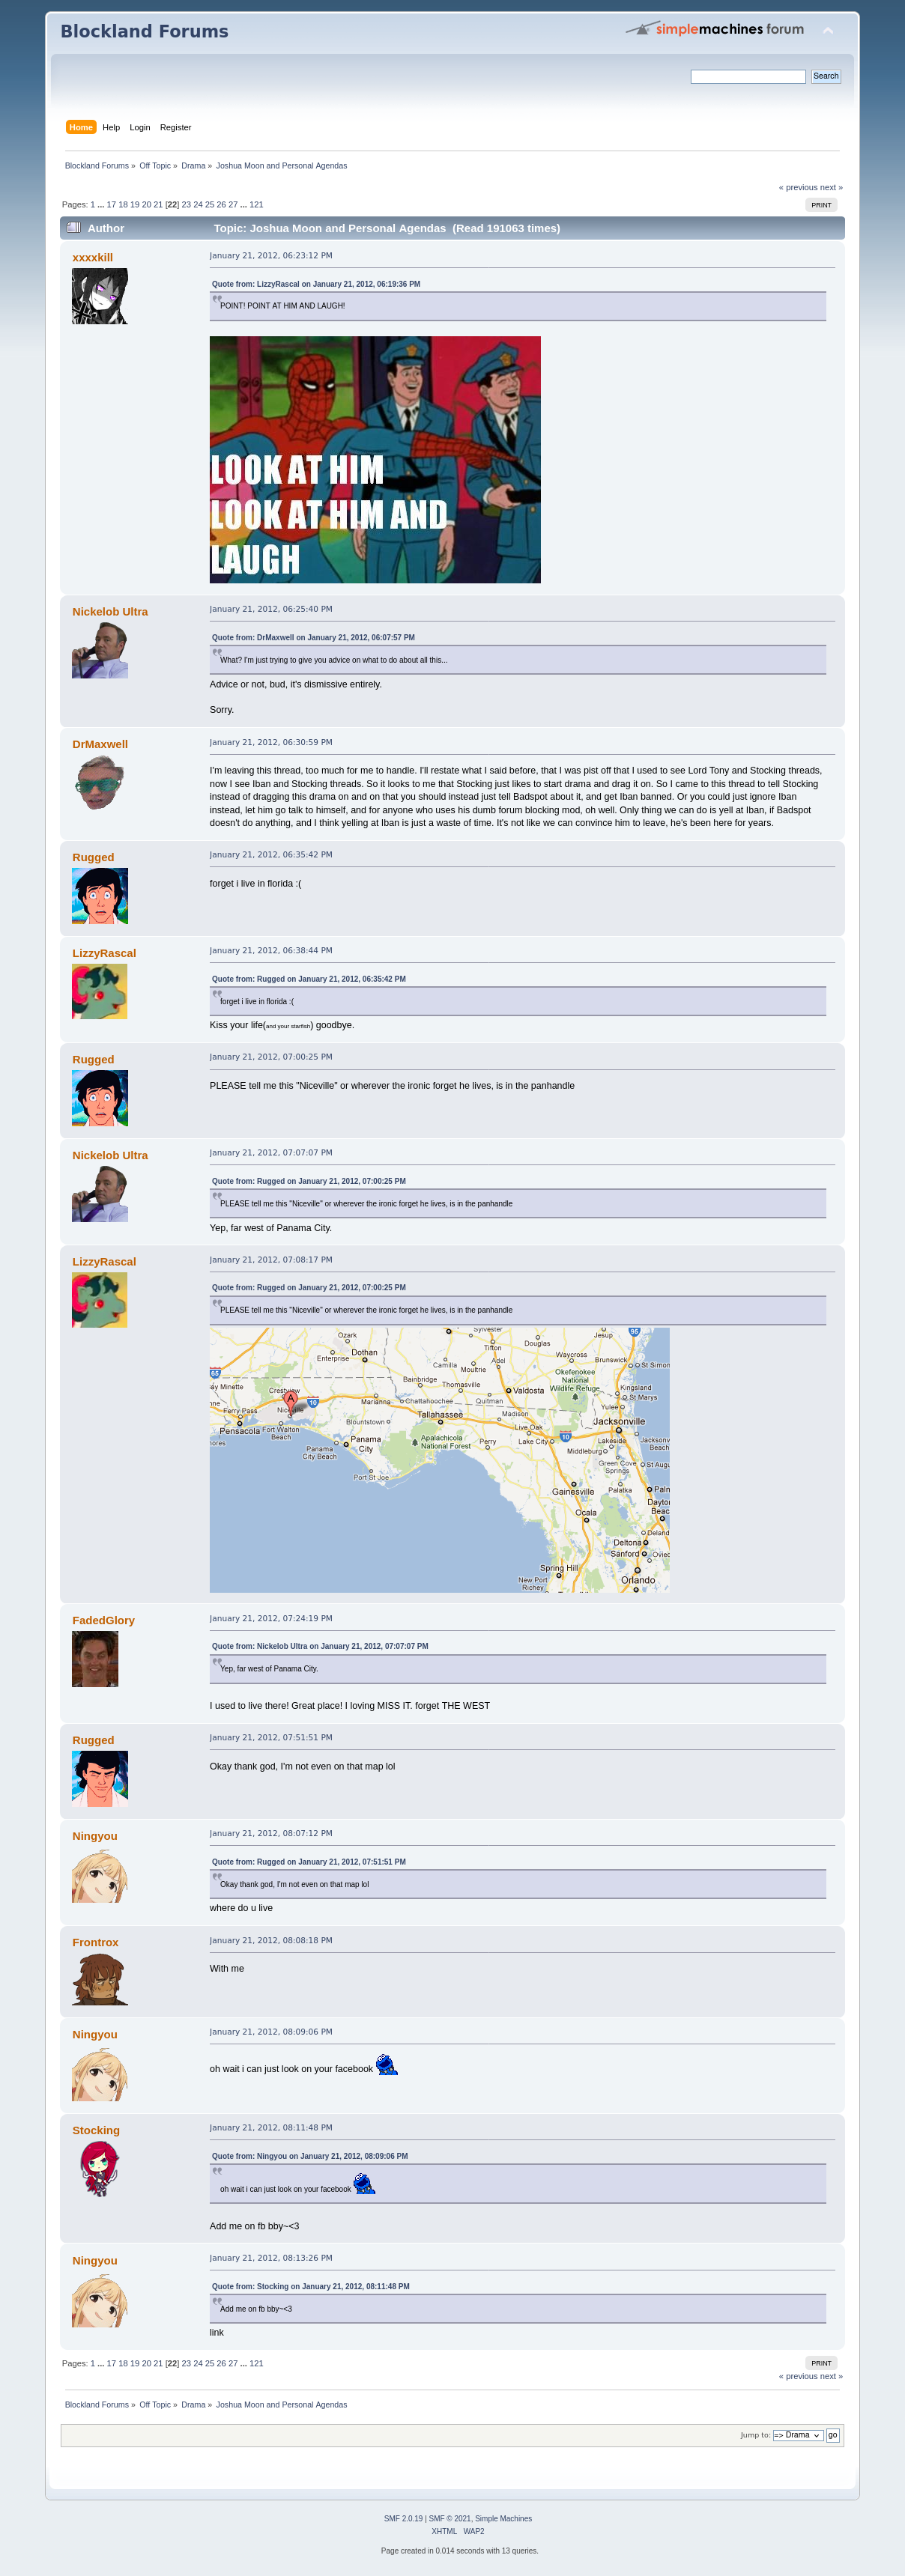Collapse the forum header with the arrow icon
Image resolution: width=905 pixels, height=2576 pixels.
827,31
